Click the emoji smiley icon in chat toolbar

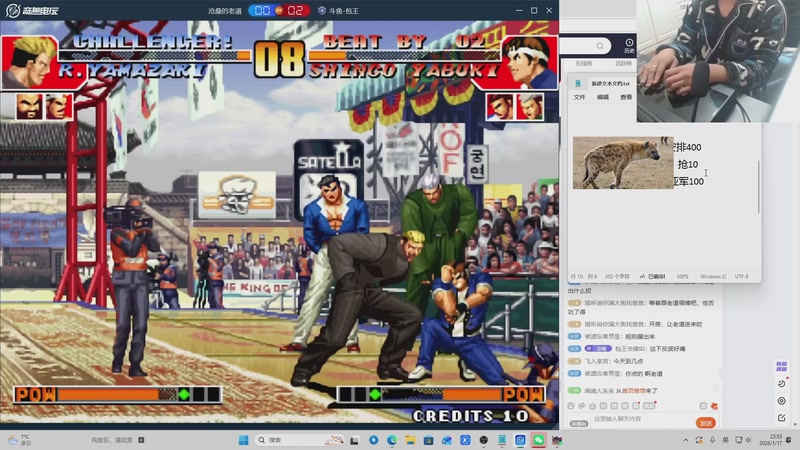pos(571,406)
